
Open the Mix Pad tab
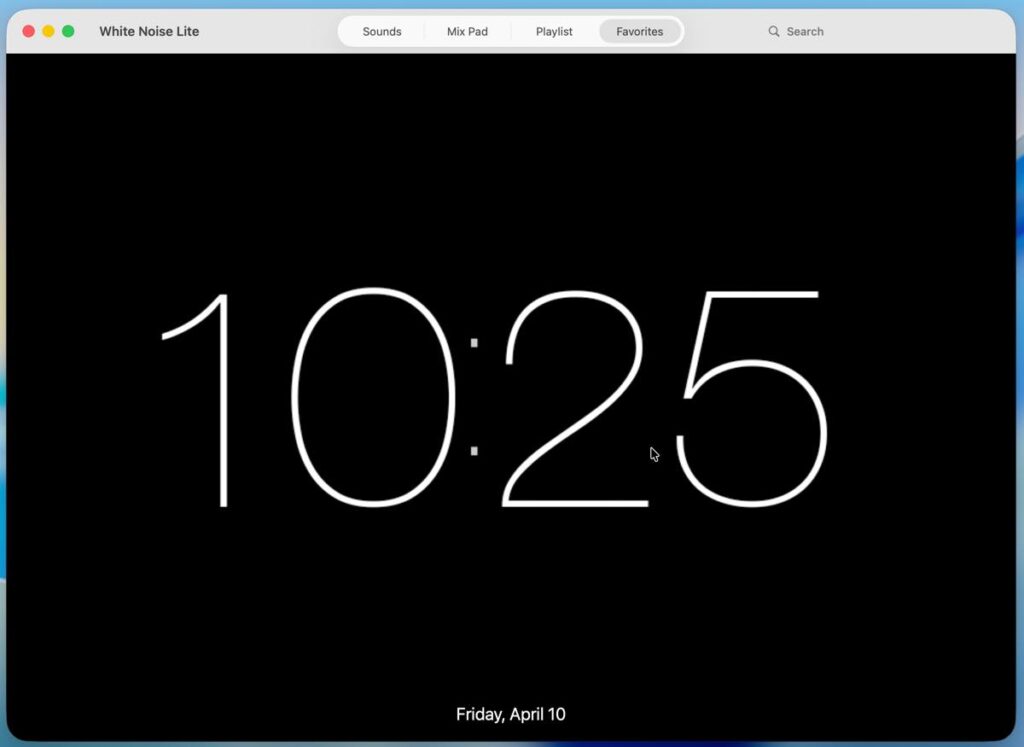[x=467, y=31]
